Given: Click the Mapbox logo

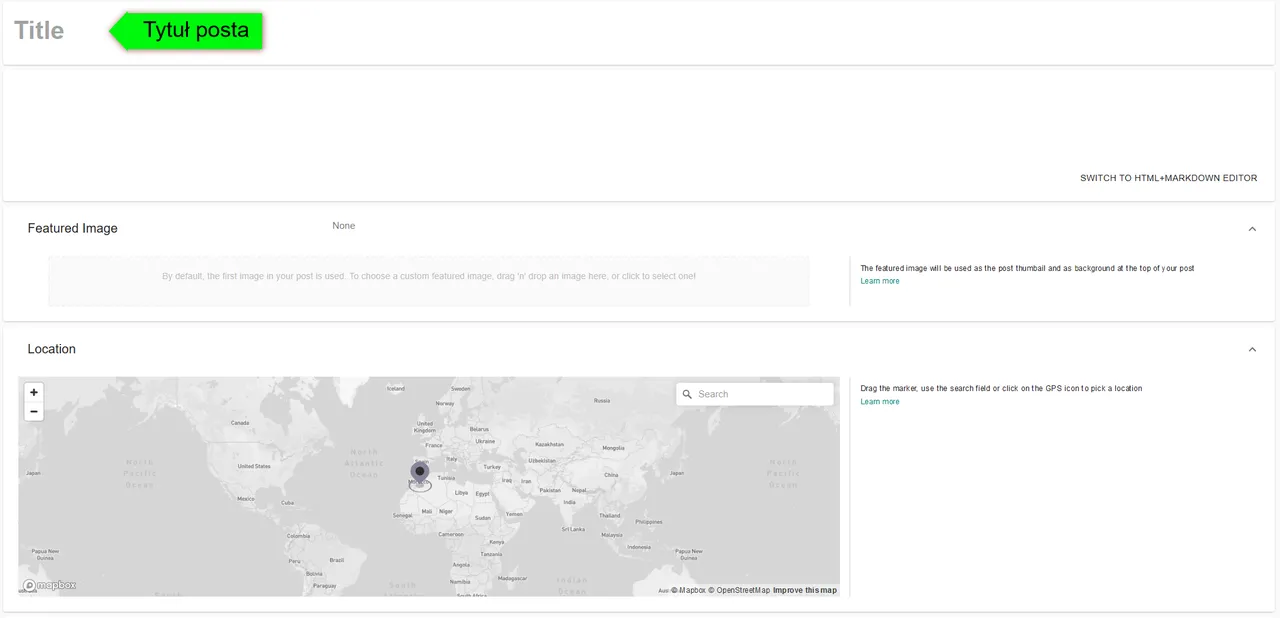Looking at the screenshot, I should (50, 585).
